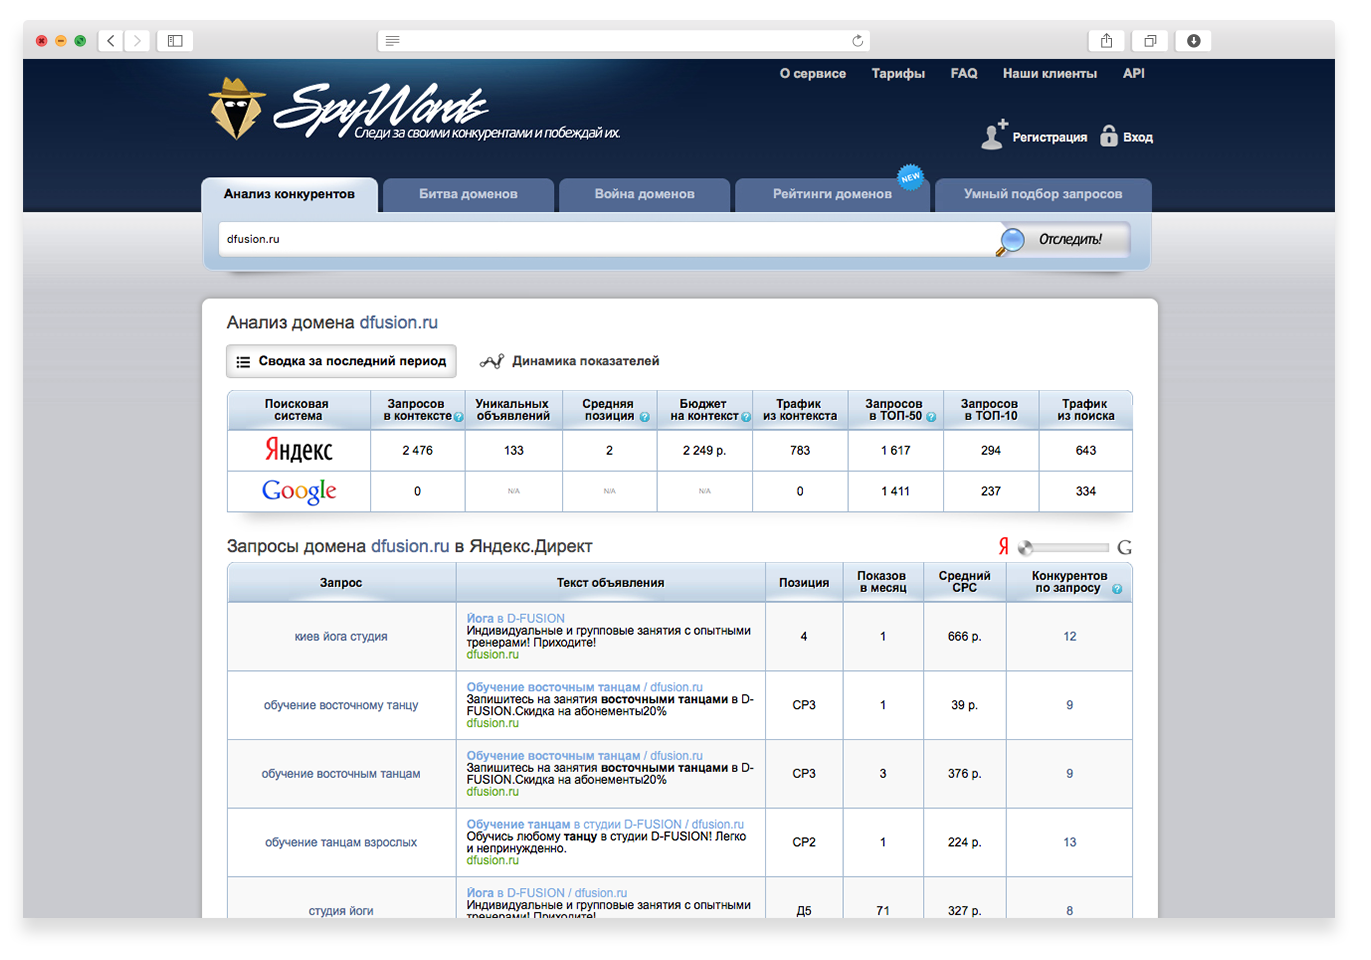Switch to Битва доменов tab
1371x960 pixels.
tap(468, 194)
